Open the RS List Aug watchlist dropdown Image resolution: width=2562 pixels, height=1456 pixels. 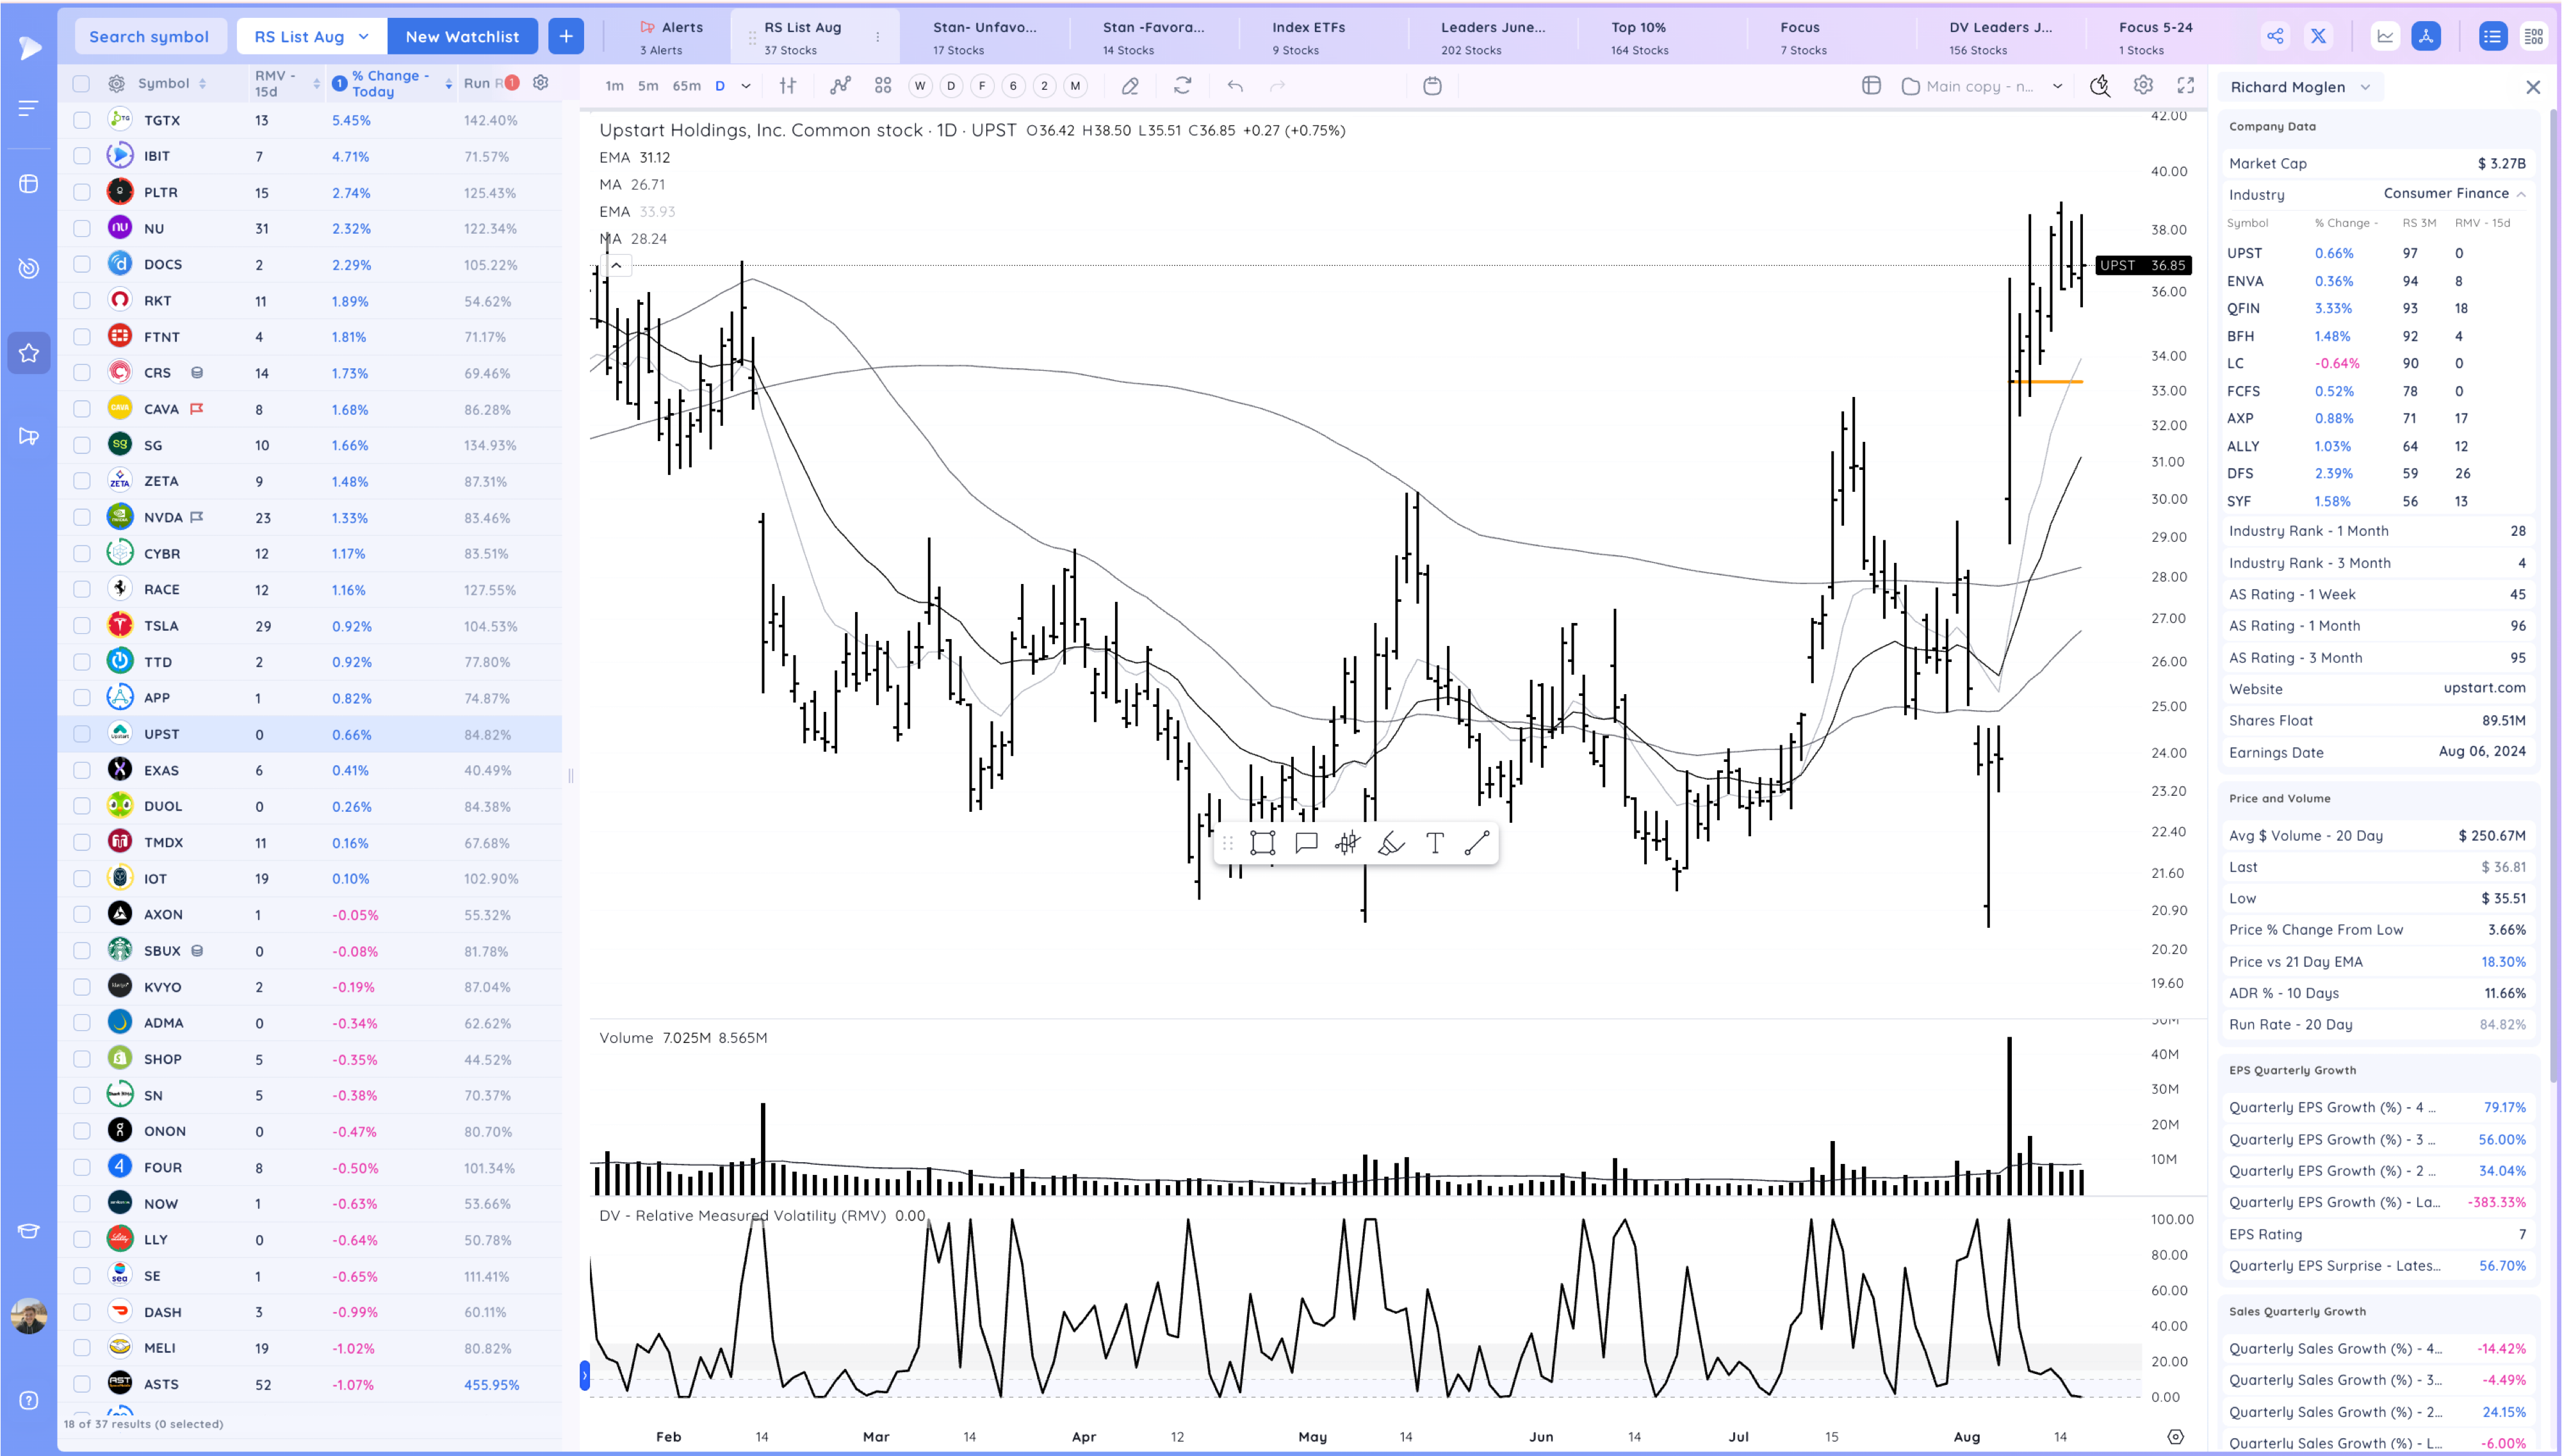coord(311,37)
